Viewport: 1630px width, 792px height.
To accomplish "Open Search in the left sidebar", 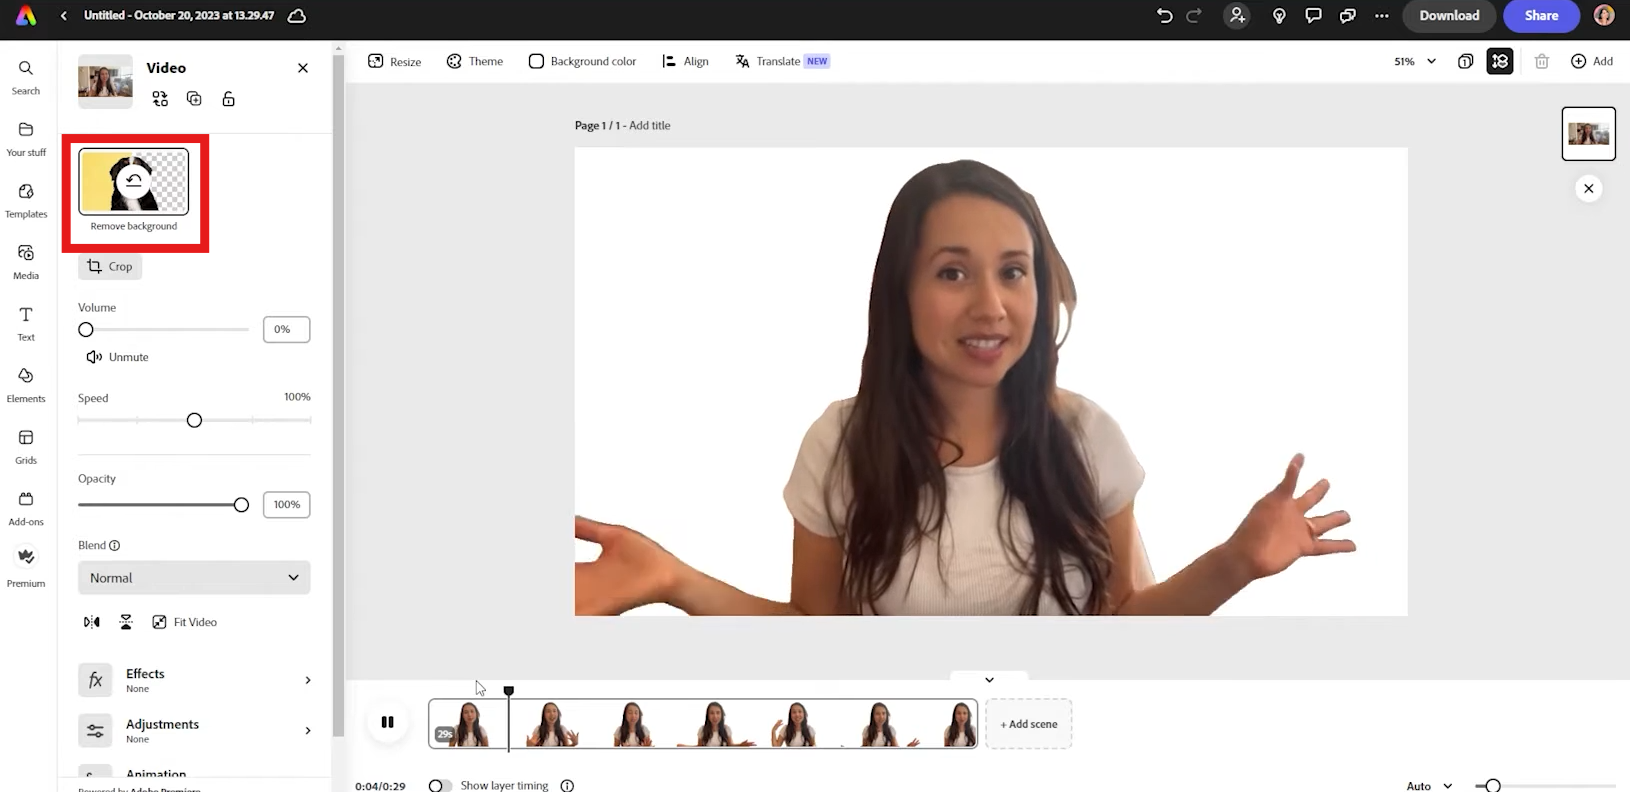I will (x=26, y=77).
